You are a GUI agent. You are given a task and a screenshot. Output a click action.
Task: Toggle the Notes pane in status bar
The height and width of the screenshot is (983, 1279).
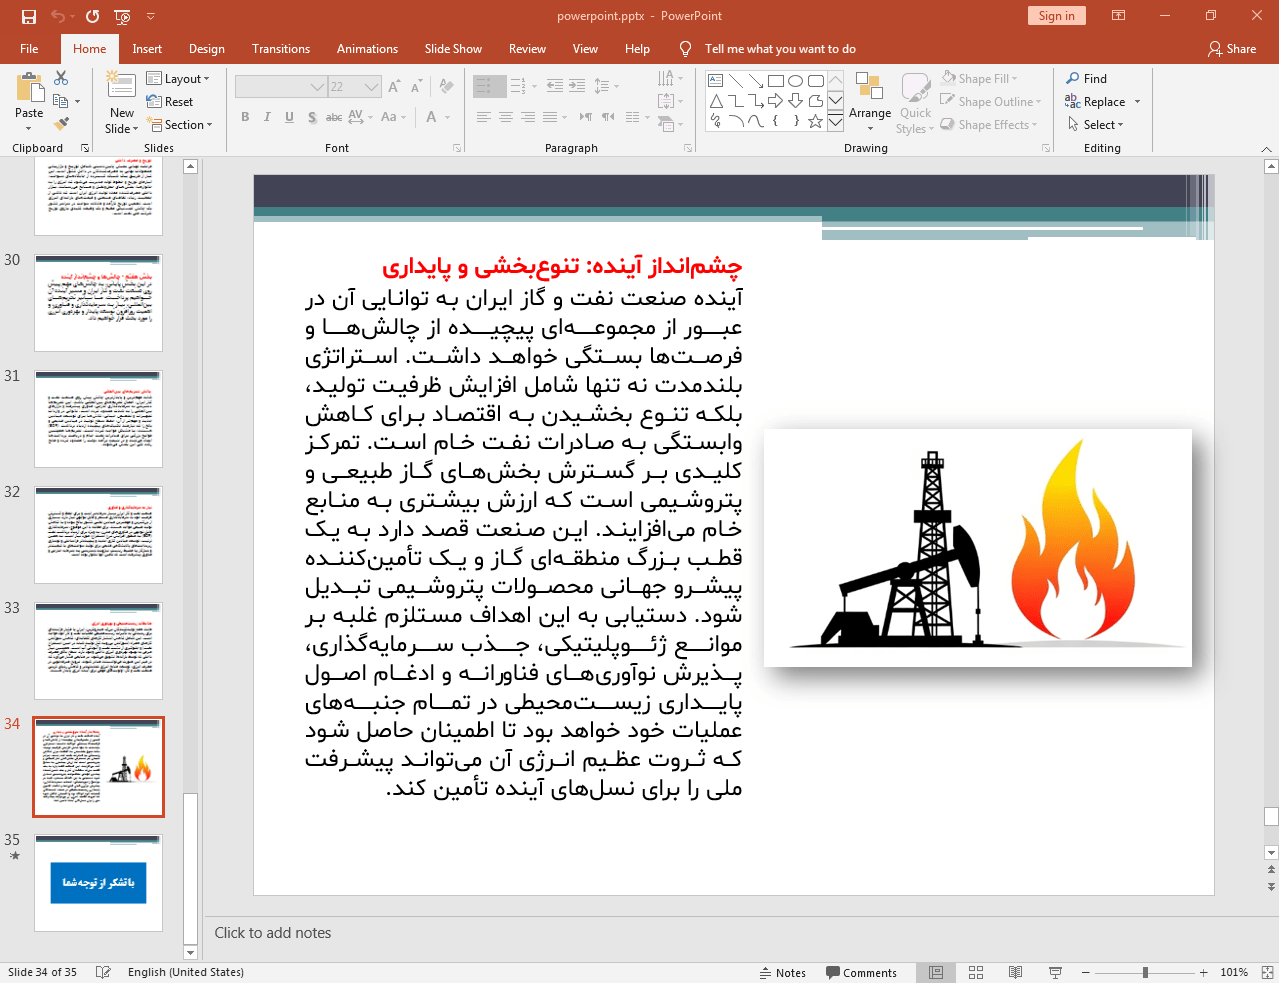[x=783, y=972]
